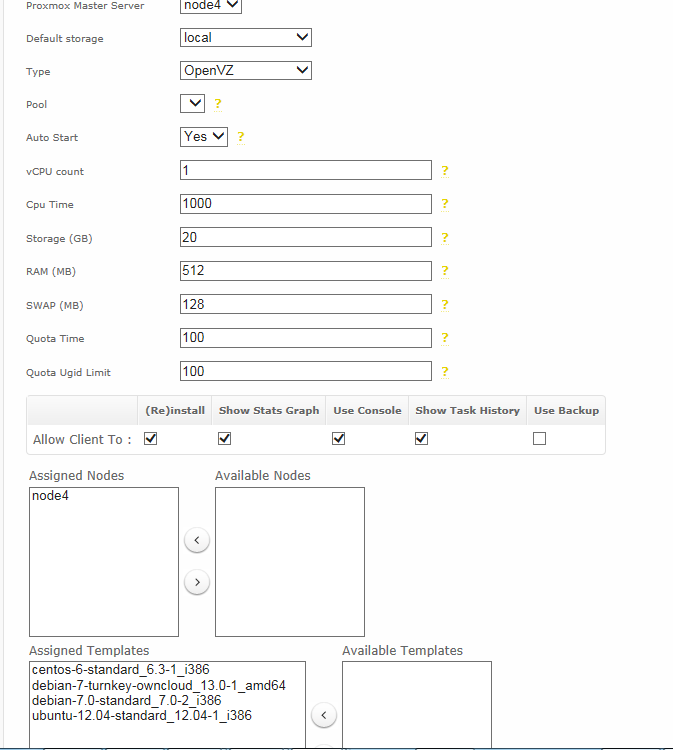The width and height of the screenshot is (673, 750).
Task: Click the help icon beside Quota Time
Action: pyautogui.click(x=444, y=338)
